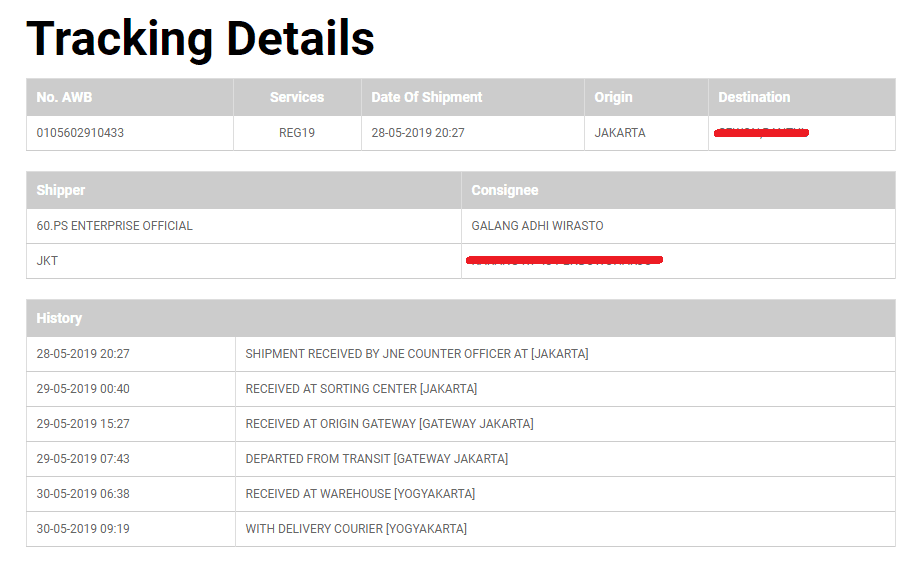
Task: Click DEPARTED FROM TRANSIT [GATEWAY JAKARTA] entry
Action: coord(377,459)
